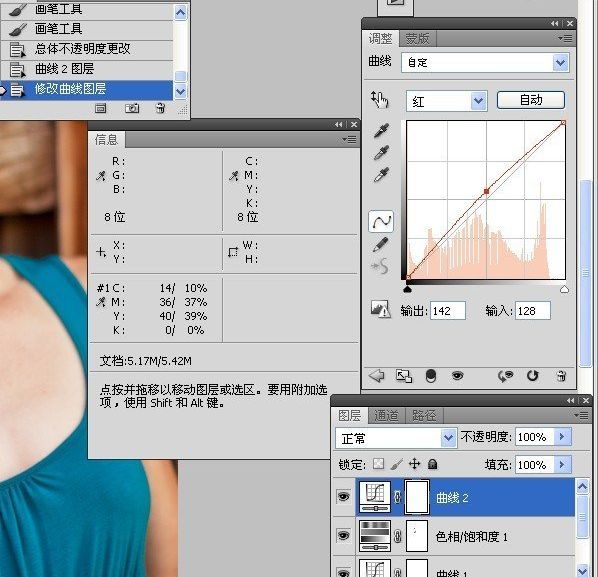
Task: Switch to the 通道 tab
Action: [x=386, y=416]
